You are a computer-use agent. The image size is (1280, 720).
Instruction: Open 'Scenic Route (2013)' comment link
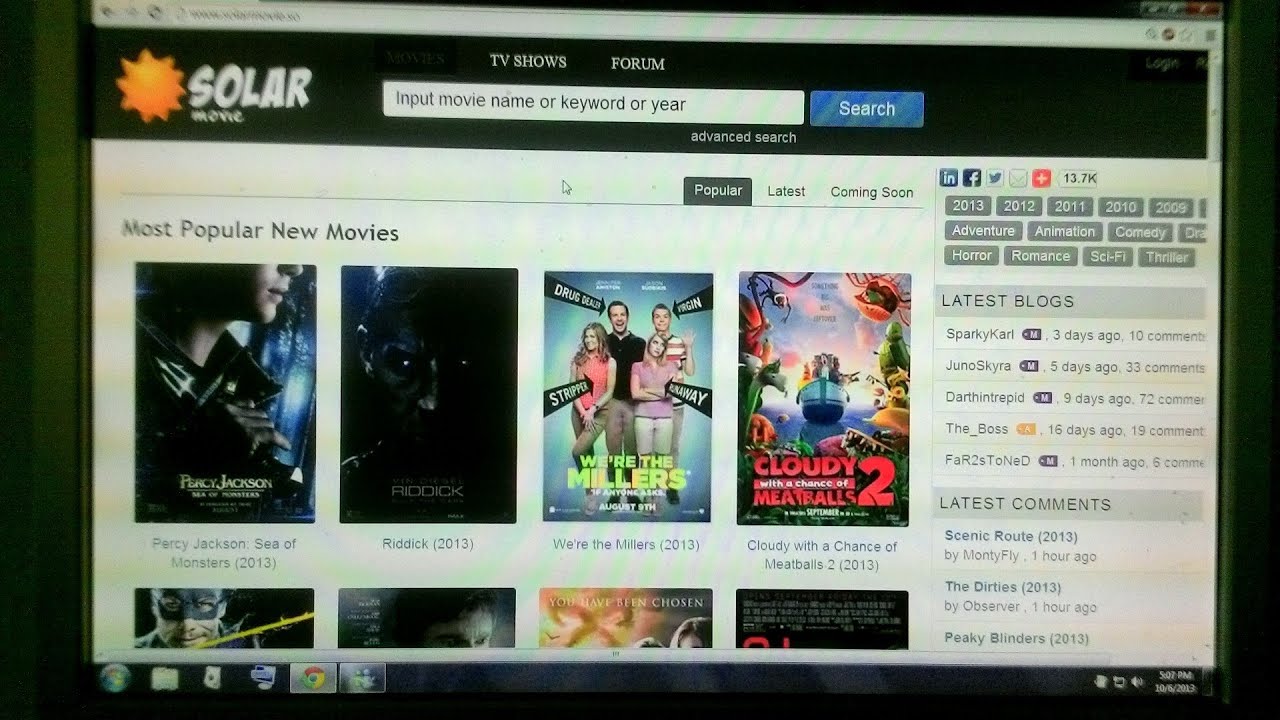1011,536
